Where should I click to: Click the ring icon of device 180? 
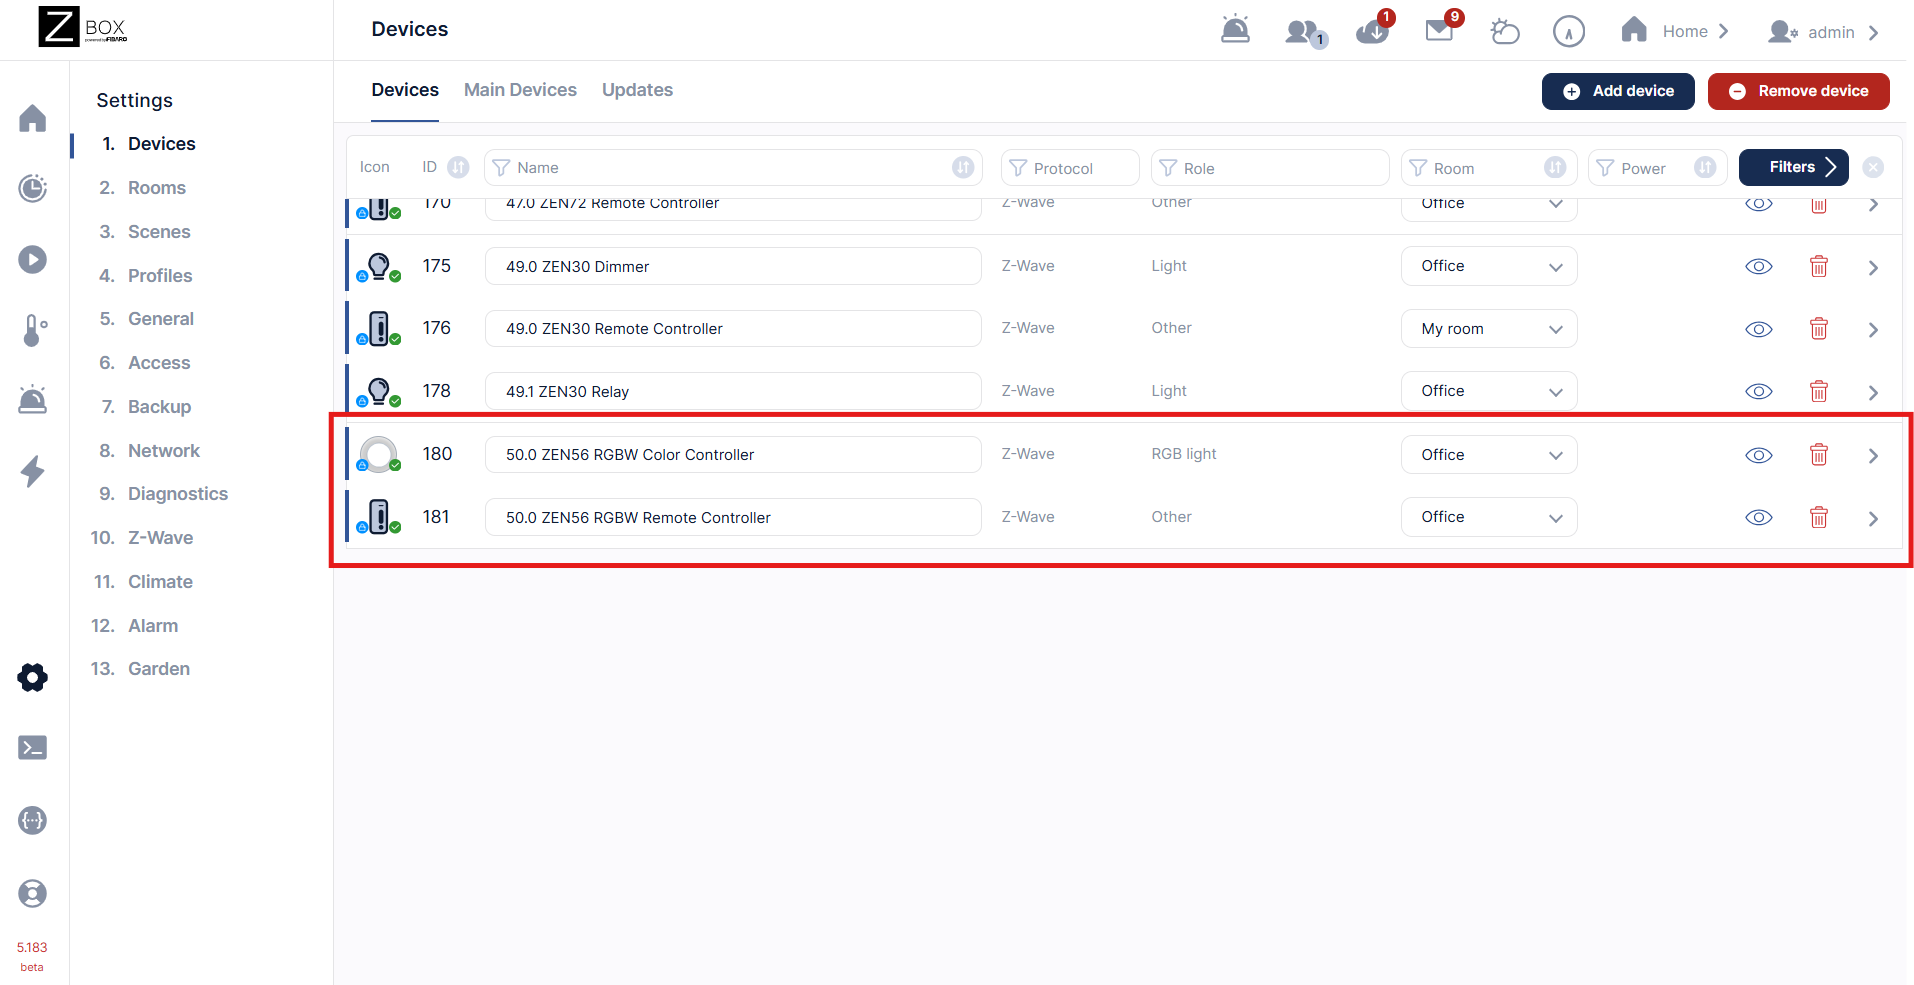coord(379,454)
